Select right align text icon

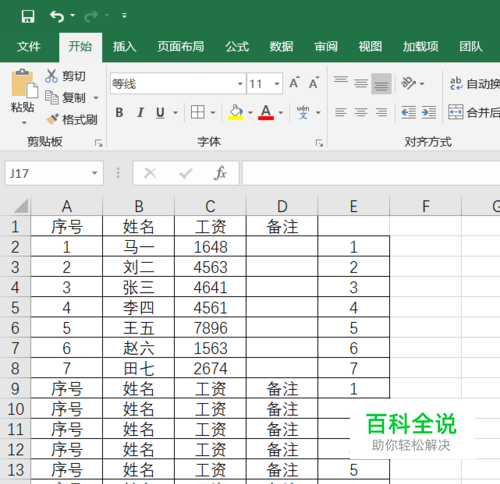(381, 112)
